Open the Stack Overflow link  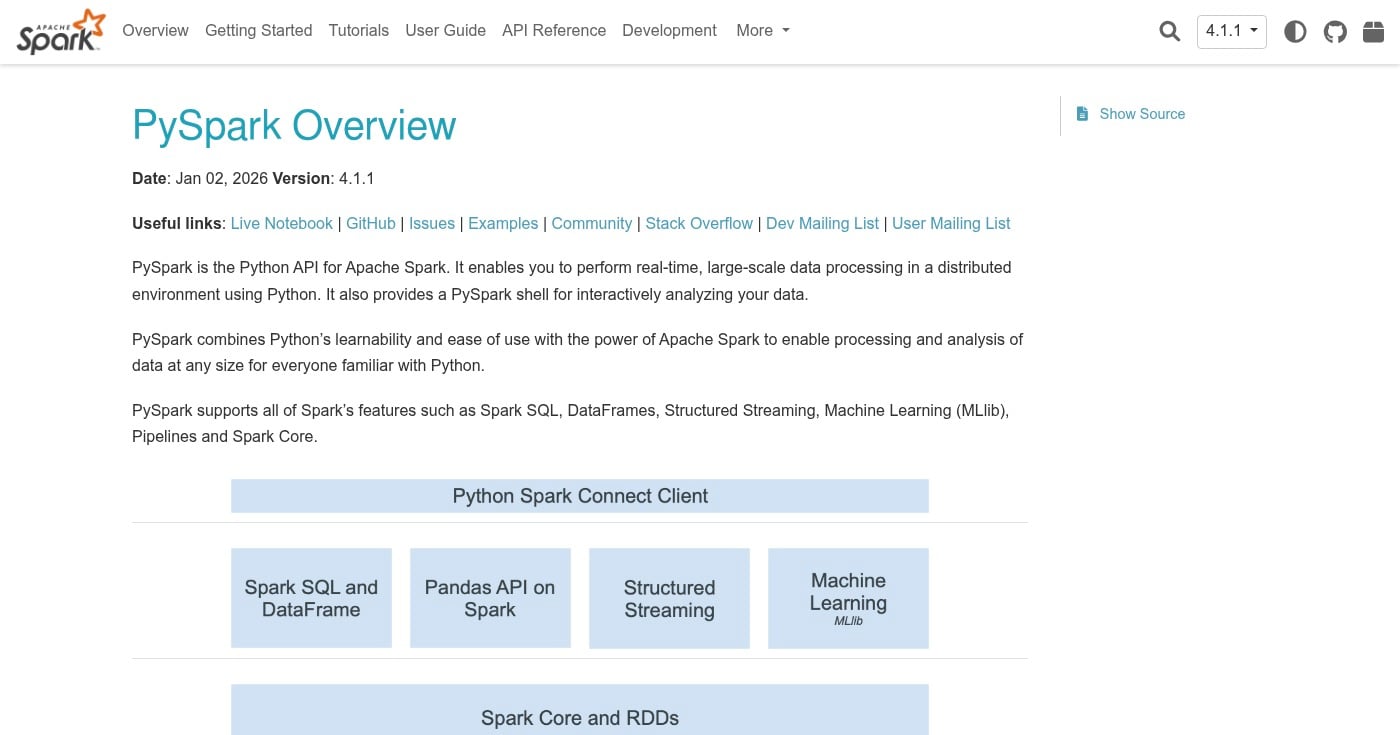tap(699, 224)
